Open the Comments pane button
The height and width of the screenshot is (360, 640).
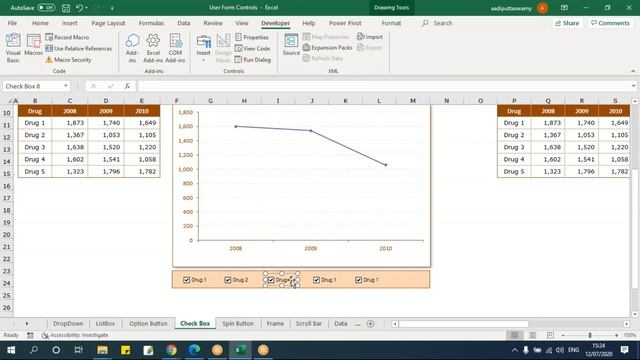(x=610, y=23)
